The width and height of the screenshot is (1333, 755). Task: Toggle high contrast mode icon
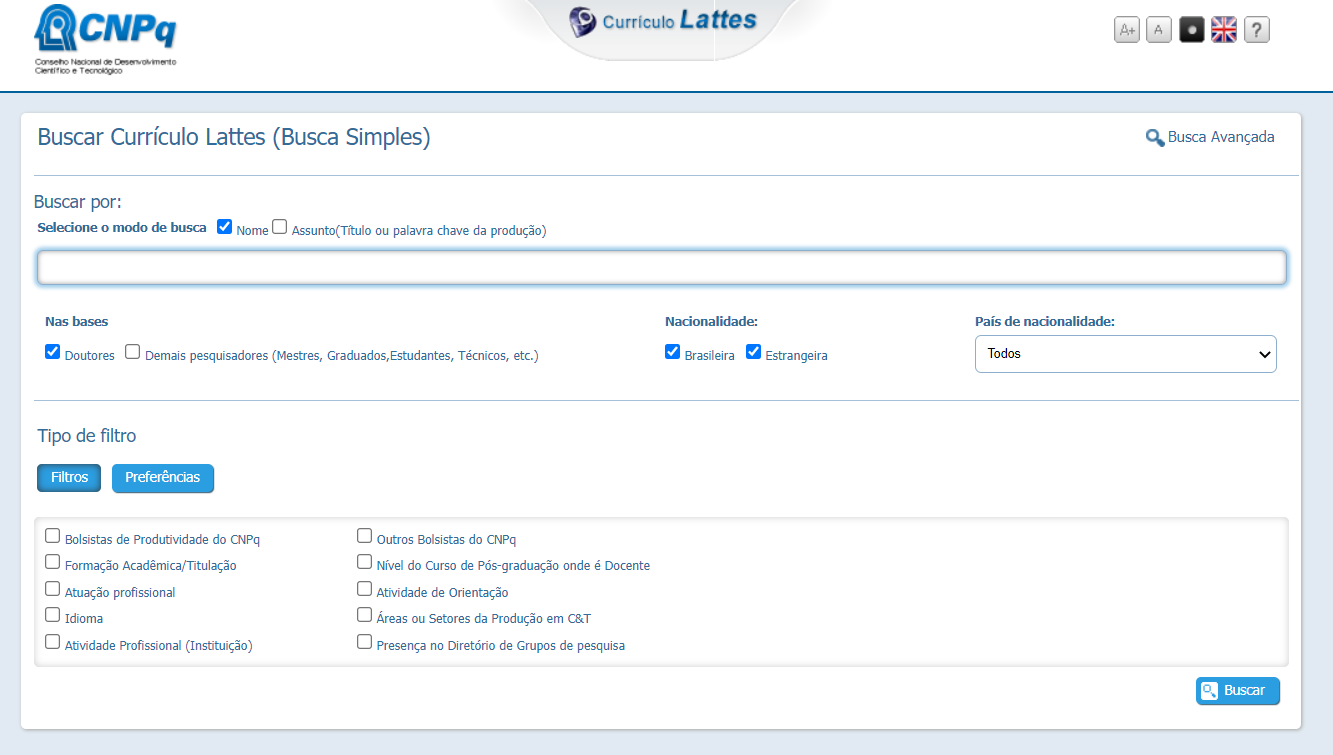point(1191,30)
